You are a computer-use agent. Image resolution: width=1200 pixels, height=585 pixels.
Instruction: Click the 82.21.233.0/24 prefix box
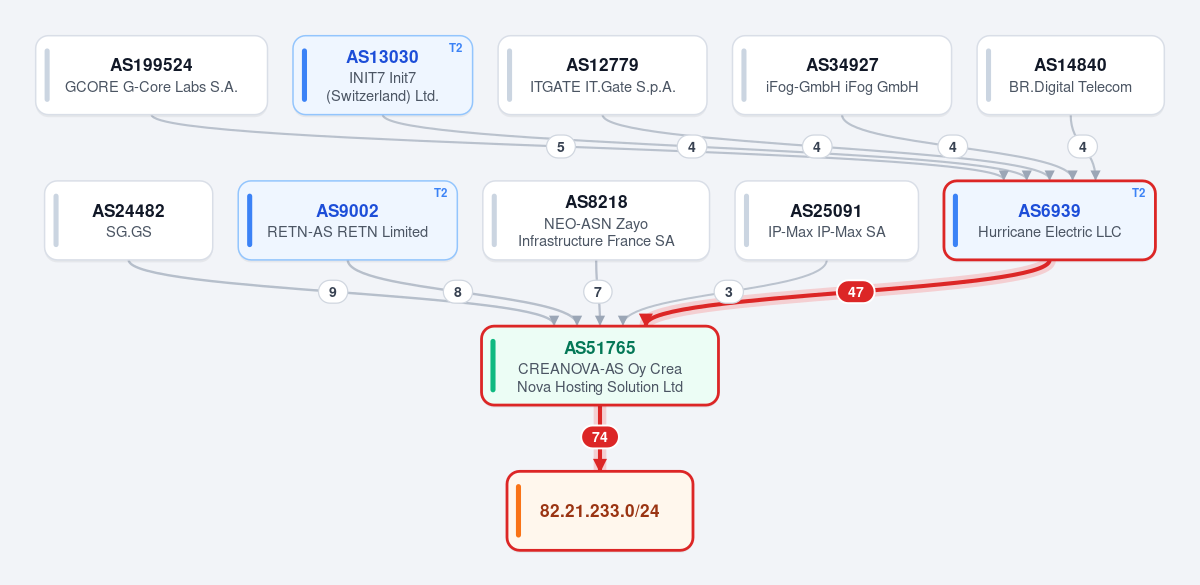[x=600, y=511]
